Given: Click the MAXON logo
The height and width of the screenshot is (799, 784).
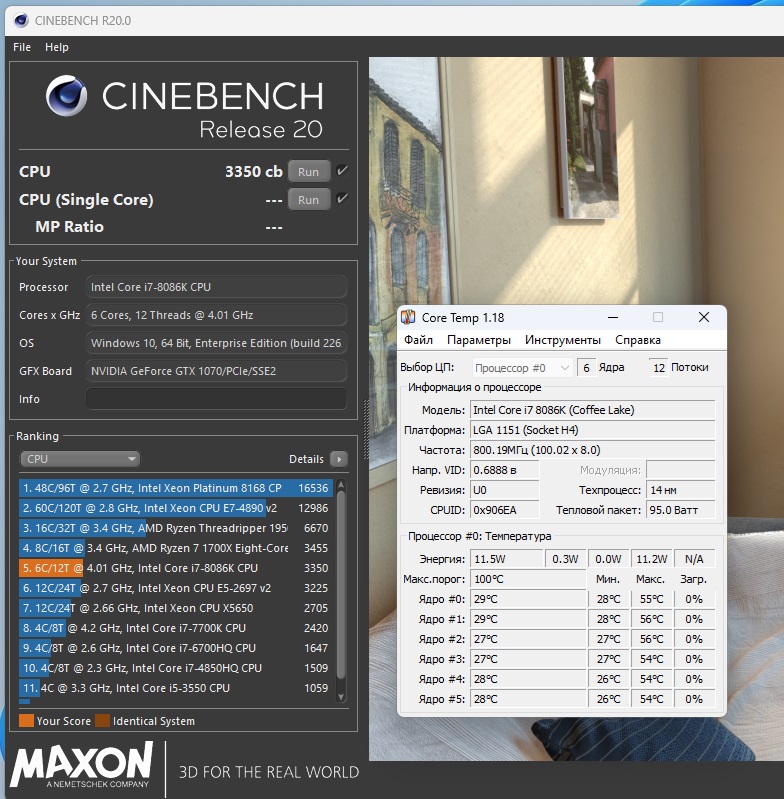Looking at the screenshot, I should pos(82,764).
